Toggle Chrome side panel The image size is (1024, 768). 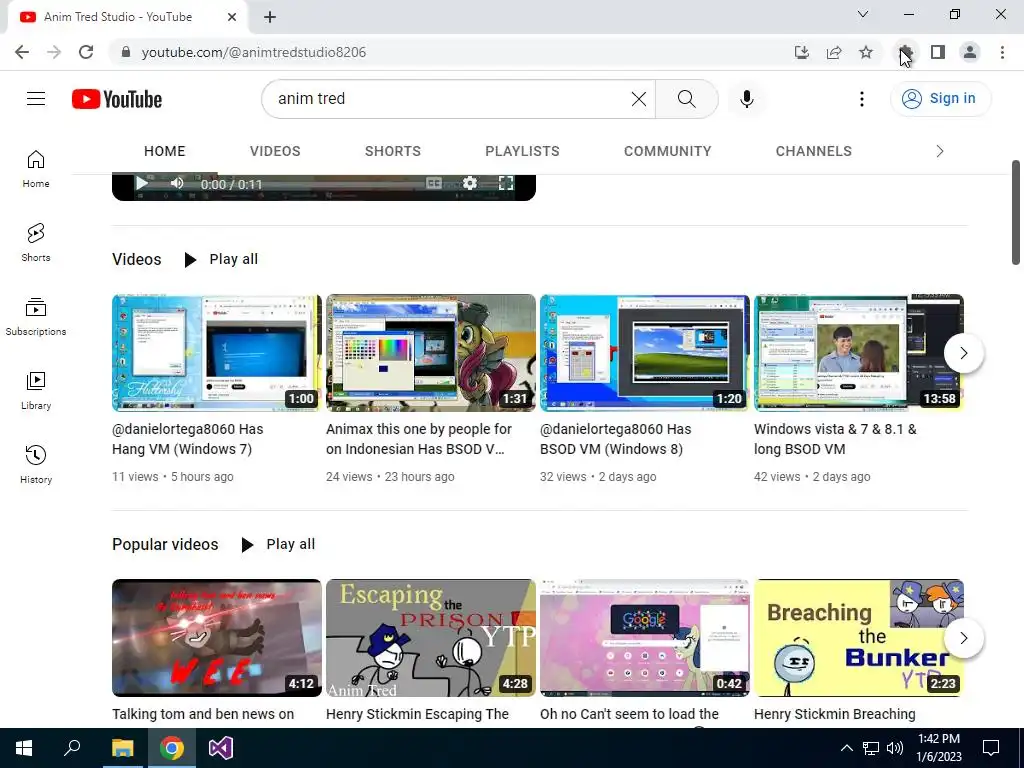coord(938,52)
